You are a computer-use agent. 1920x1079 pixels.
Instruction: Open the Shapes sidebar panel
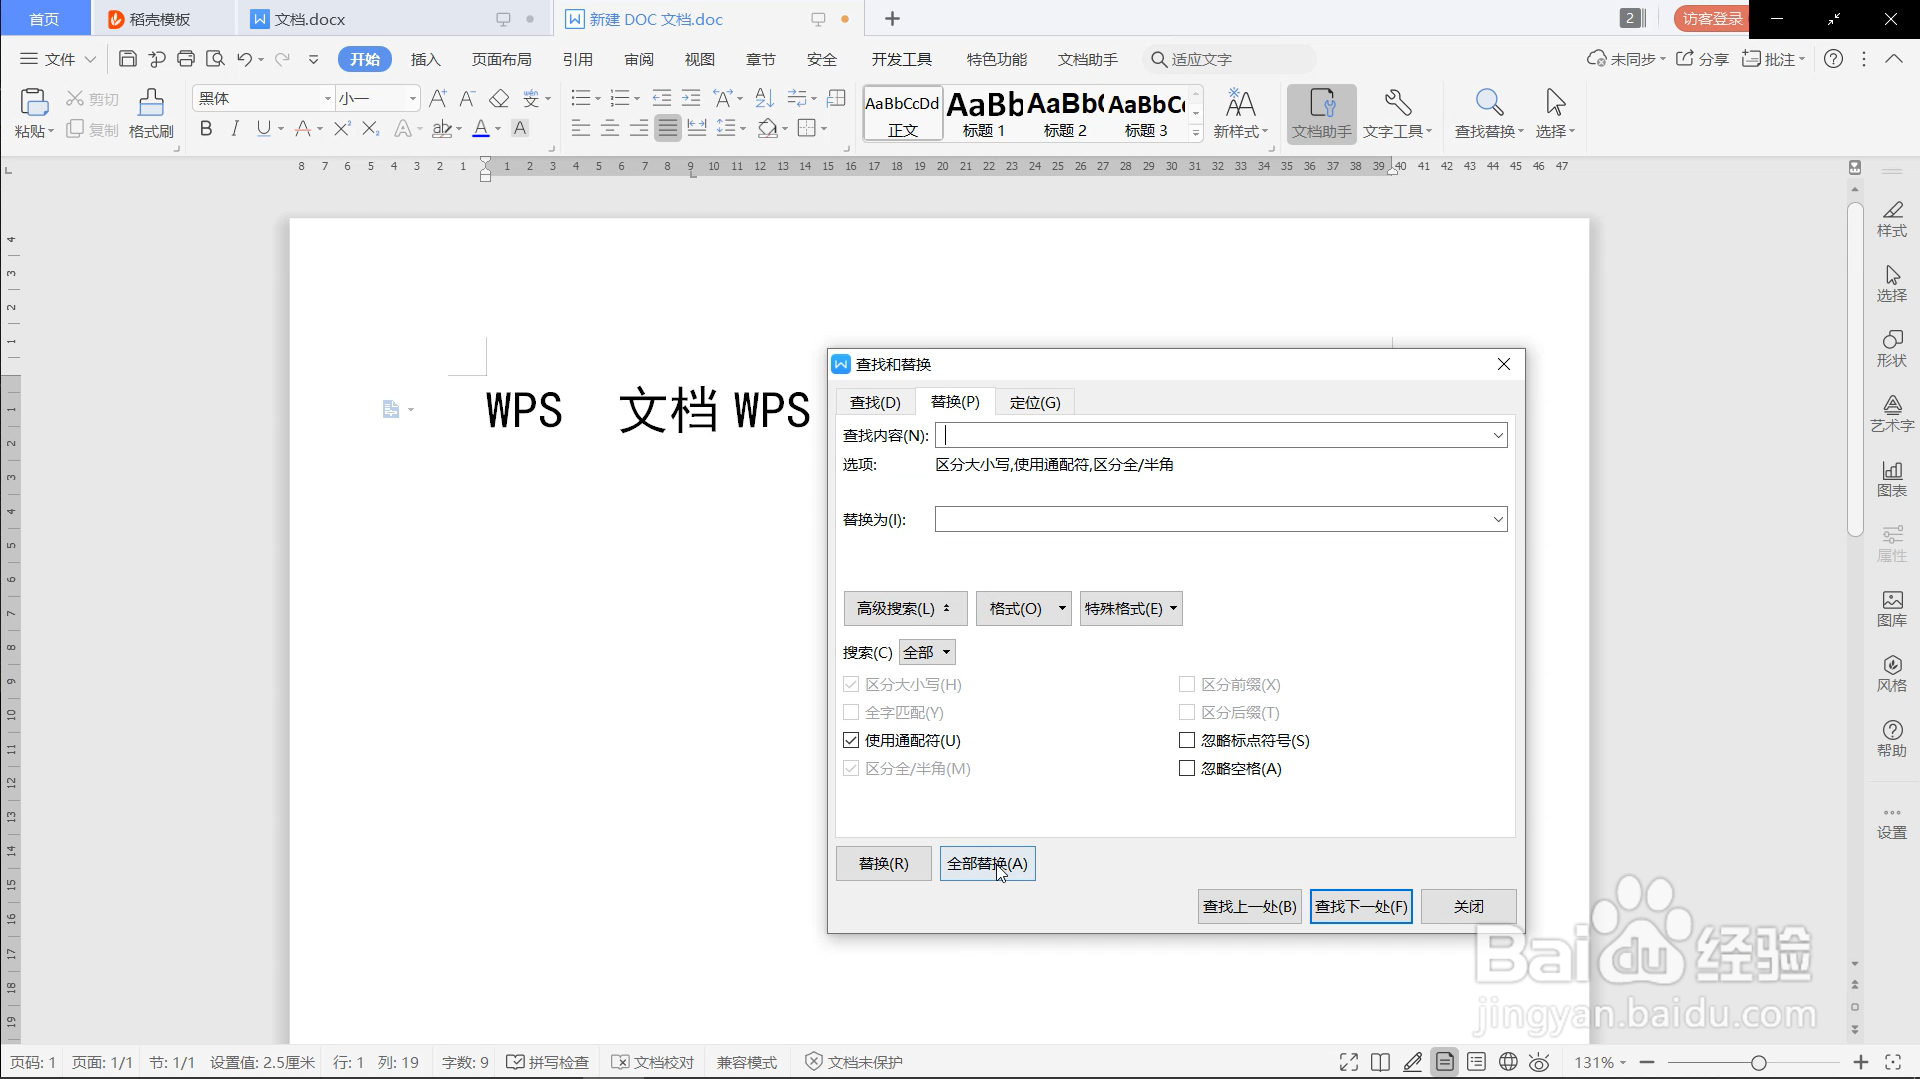[x=1892, y=349]
